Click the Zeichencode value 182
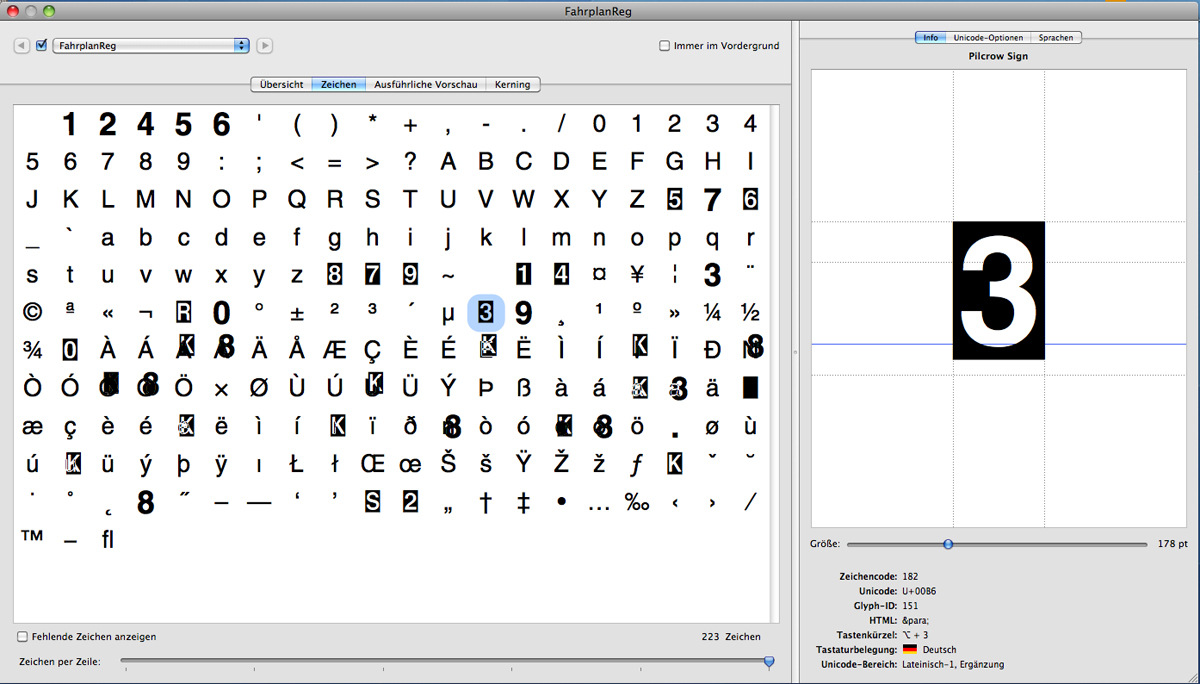This screenshot has height=684, width=1200. tap(910, 577)
